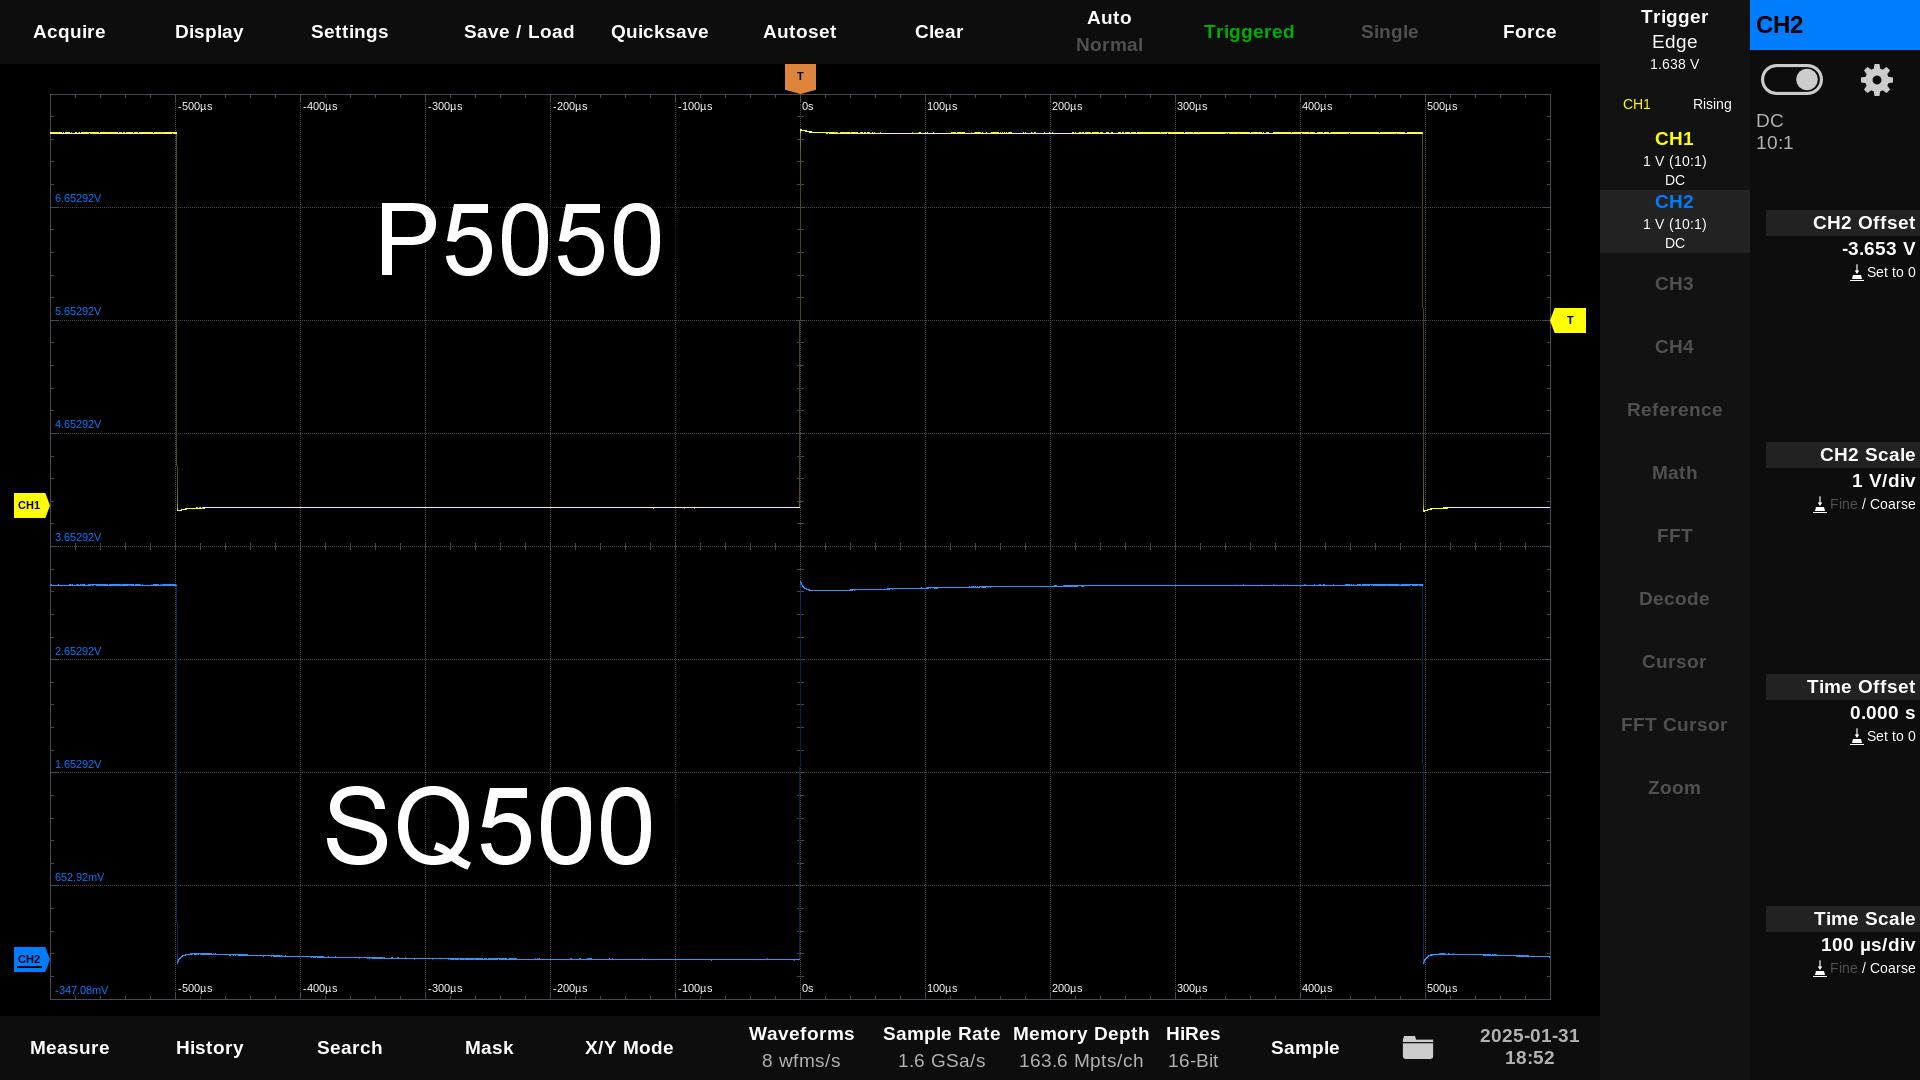Viewport: 1920px width, 1080px height.
Task: Open the Display menu
Action: (209, 32)
